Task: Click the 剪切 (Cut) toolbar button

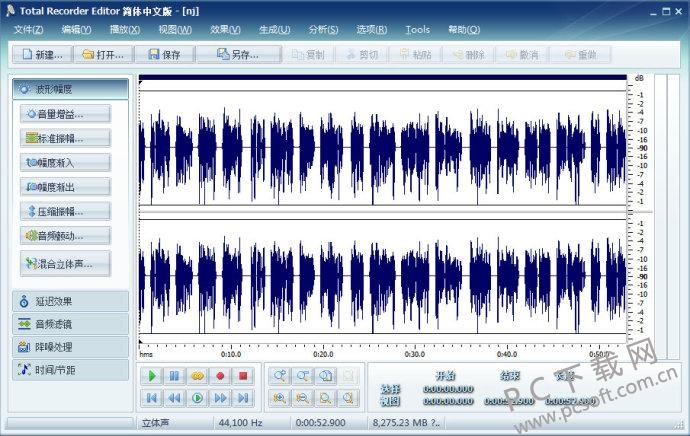Action: 362,55
